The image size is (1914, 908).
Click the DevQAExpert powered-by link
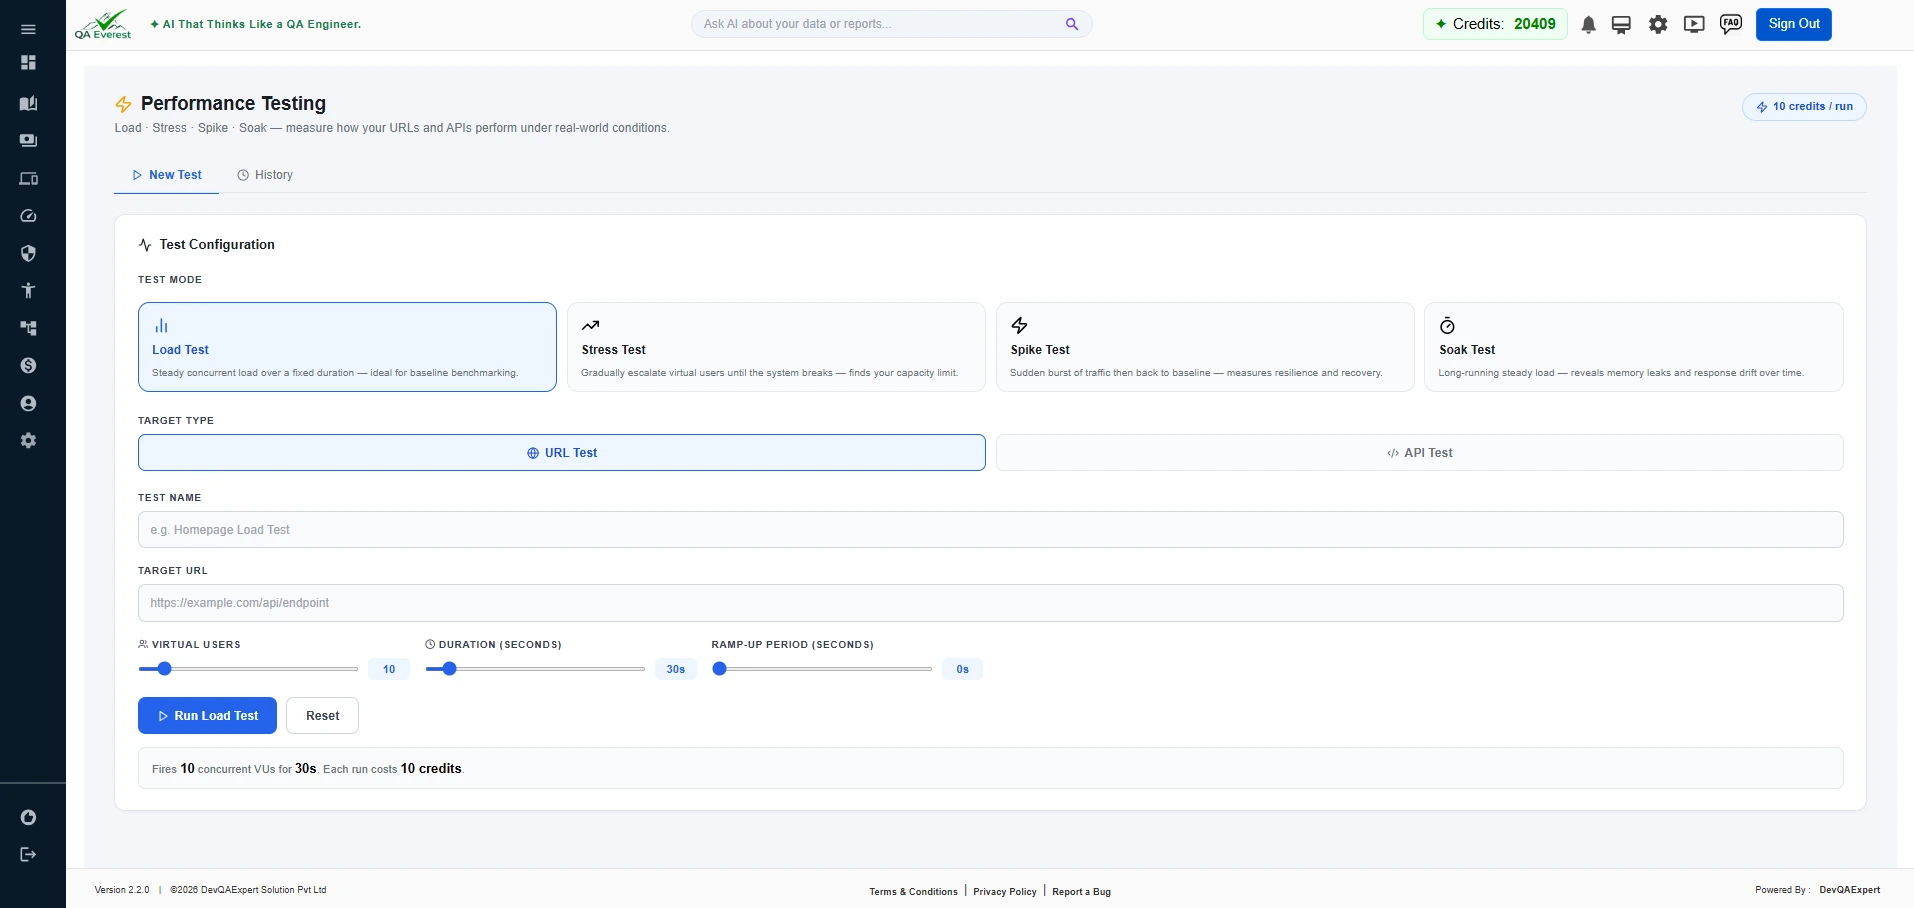1849,890
